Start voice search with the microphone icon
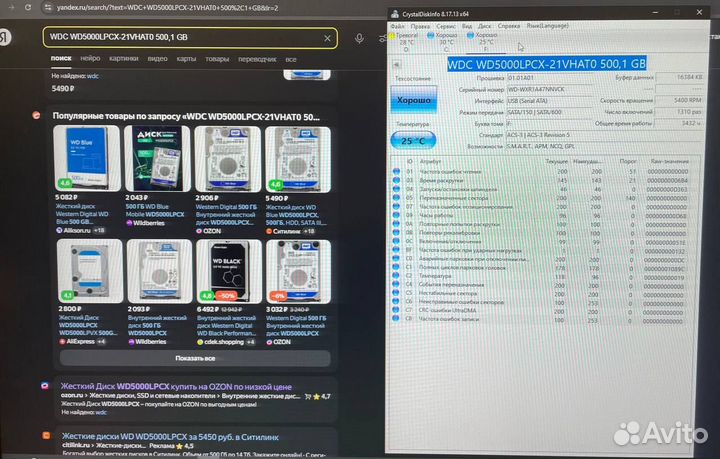720x459 pixels. (359, 39)
